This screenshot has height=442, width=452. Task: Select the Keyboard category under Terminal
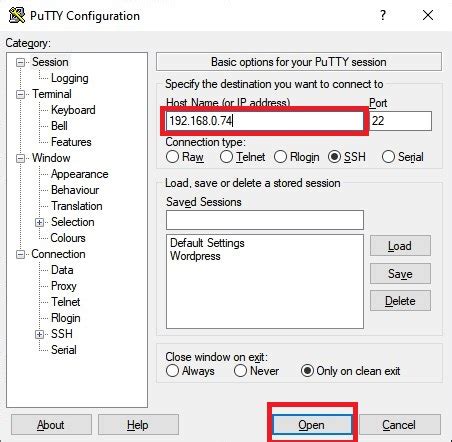click(x=73, y=110)
